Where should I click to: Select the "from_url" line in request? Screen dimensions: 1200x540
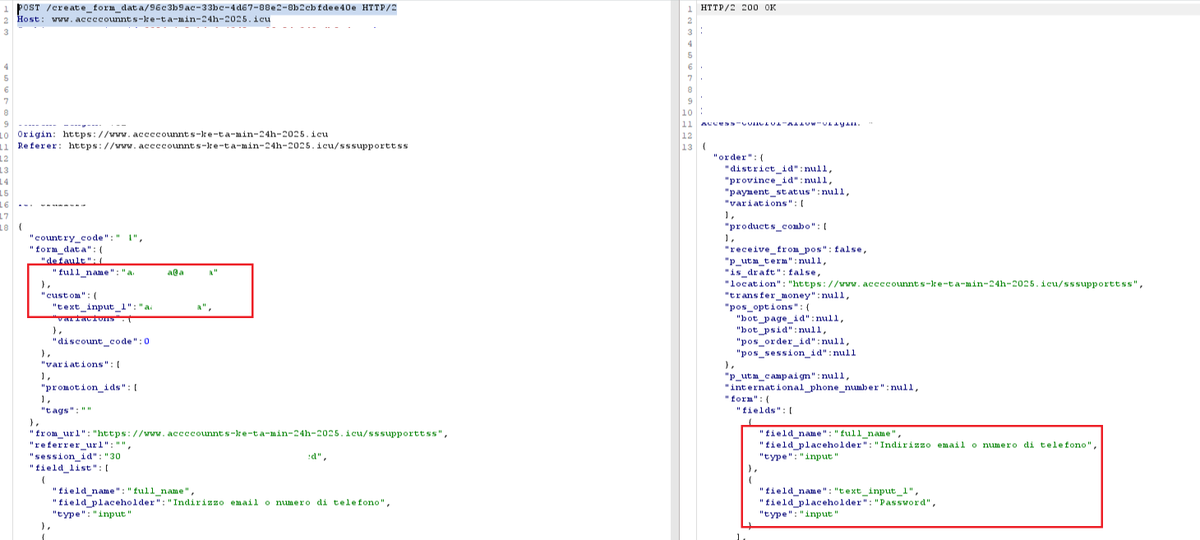[238, 433]
